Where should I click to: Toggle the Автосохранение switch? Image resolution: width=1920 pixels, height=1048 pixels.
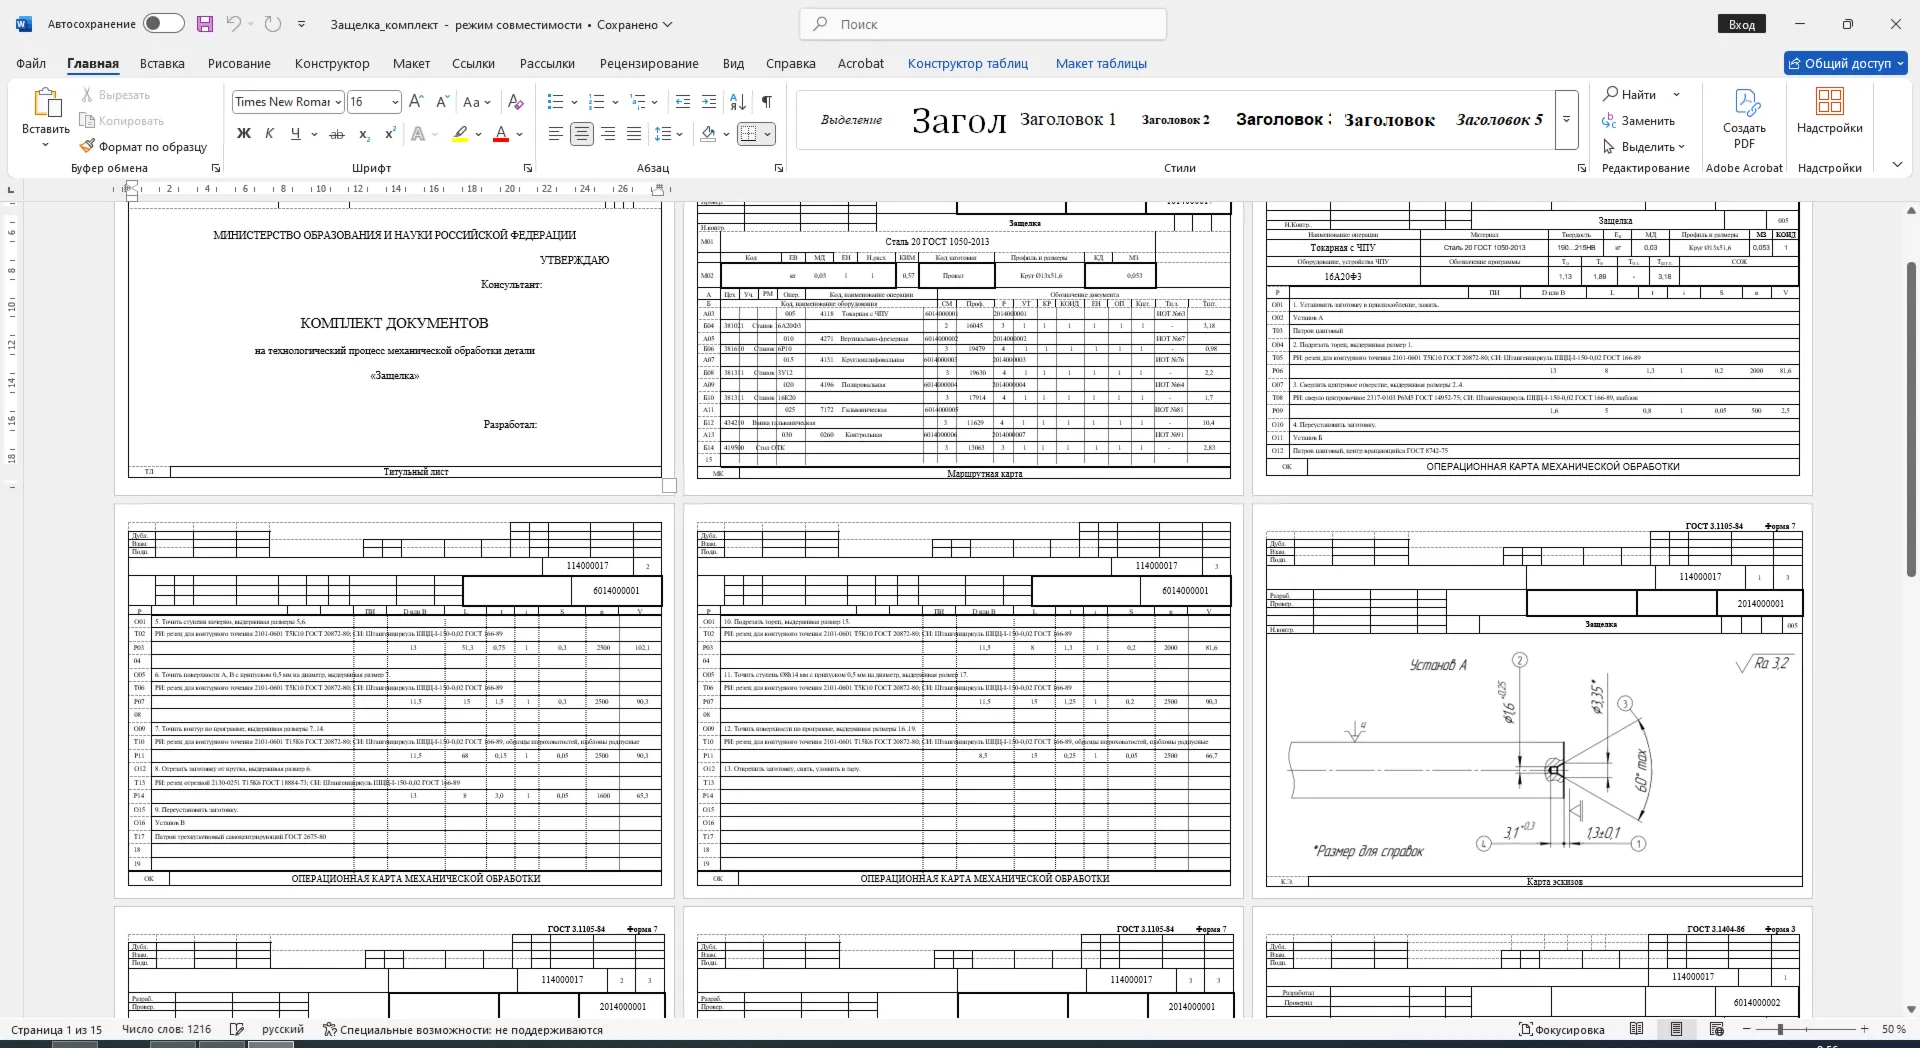coord(163,24)
